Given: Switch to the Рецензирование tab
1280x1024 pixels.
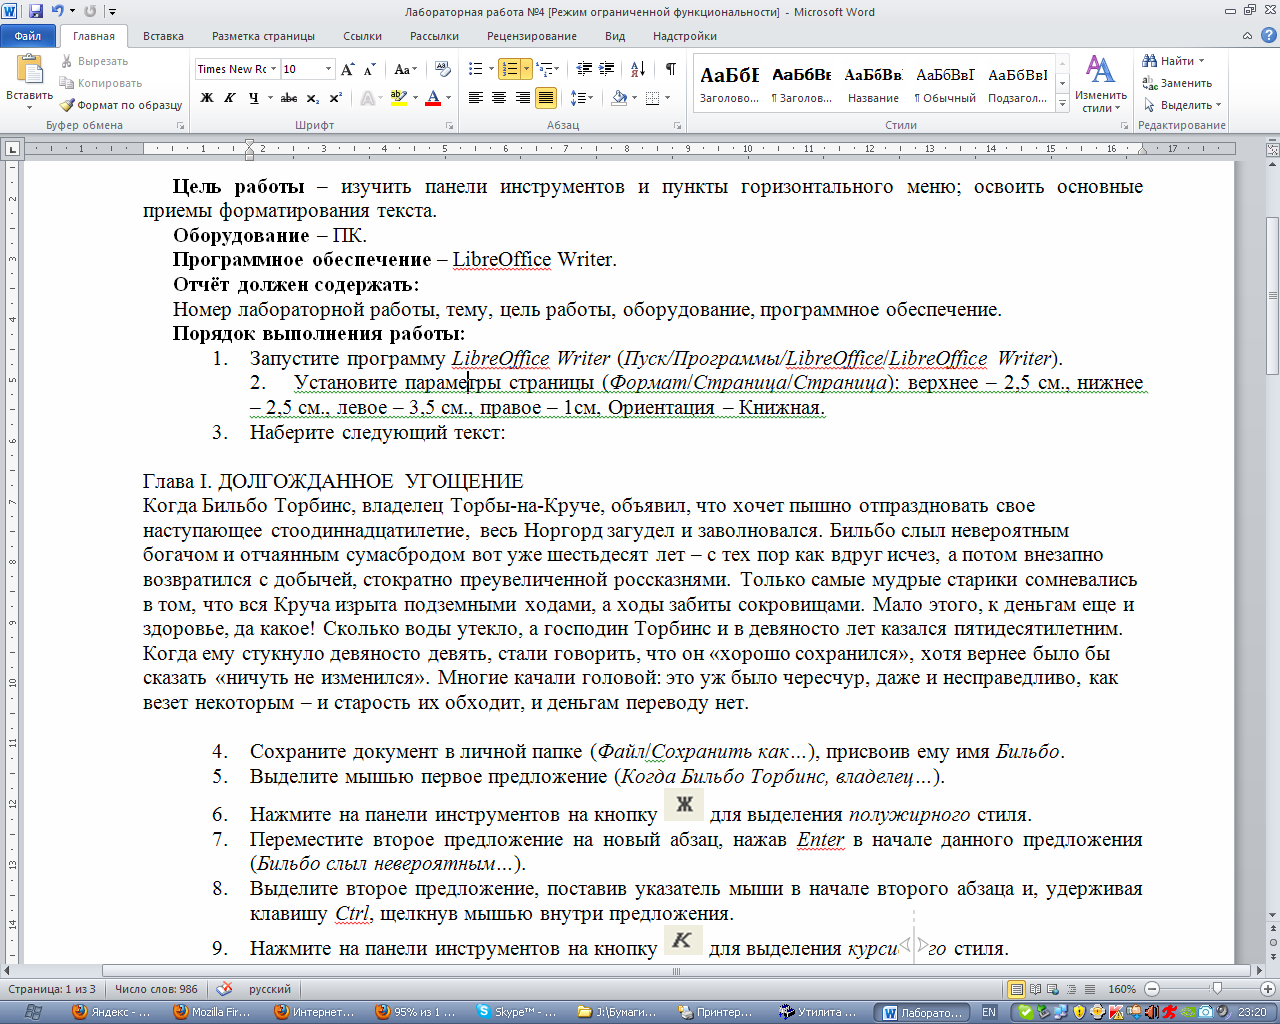Looking at the screenshot, I should (532, 36).
